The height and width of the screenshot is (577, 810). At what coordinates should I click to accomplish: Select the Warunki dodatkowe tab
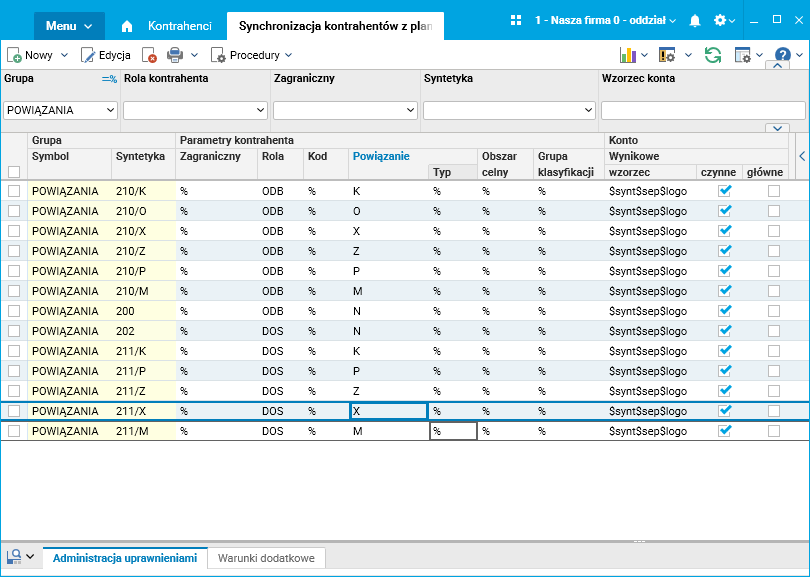point(266,558)
